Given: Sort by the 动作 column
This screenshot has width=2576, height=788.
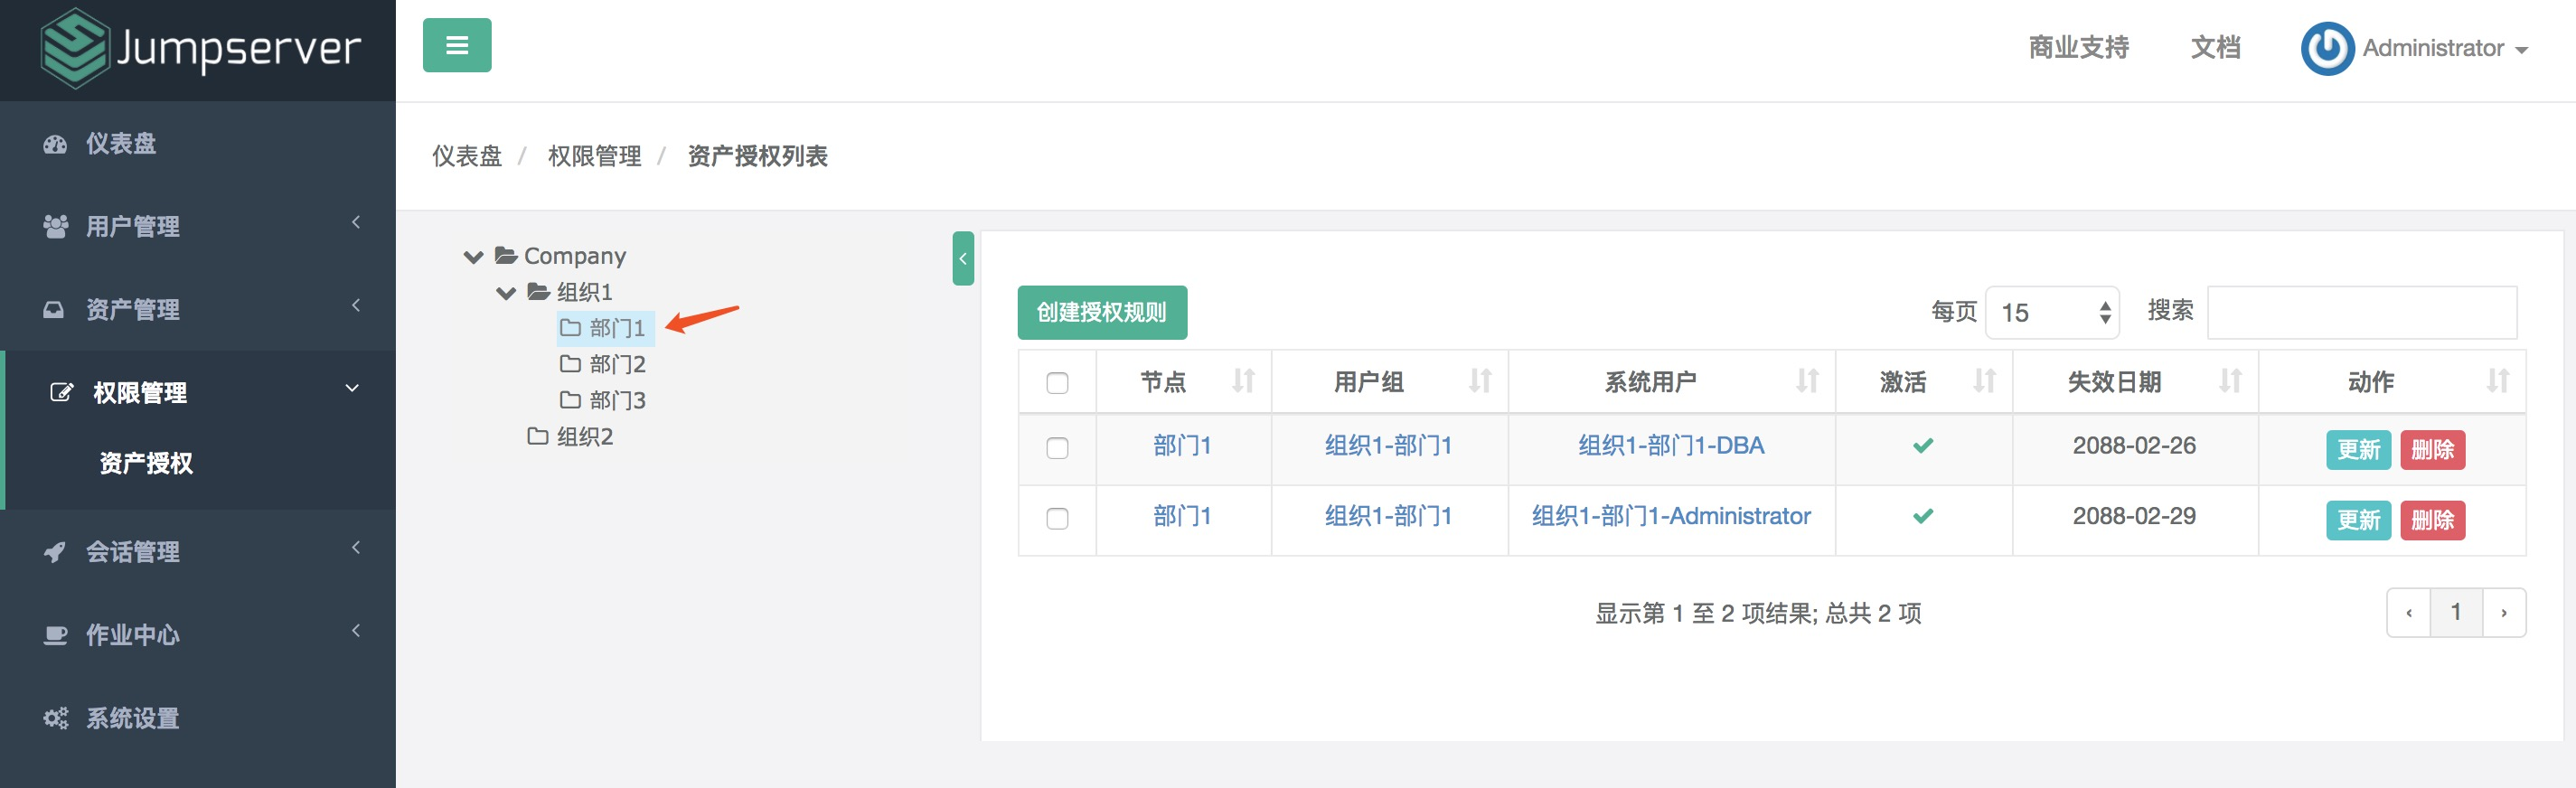Looking at the screenshot, I should coord(2392,381).
